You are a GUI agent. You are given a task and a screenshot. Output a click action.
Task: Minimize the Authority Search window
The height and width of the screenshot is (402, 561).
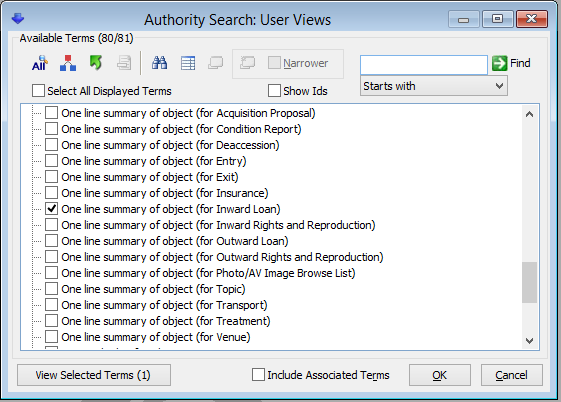pyautogui.click(x=464, y=19)
